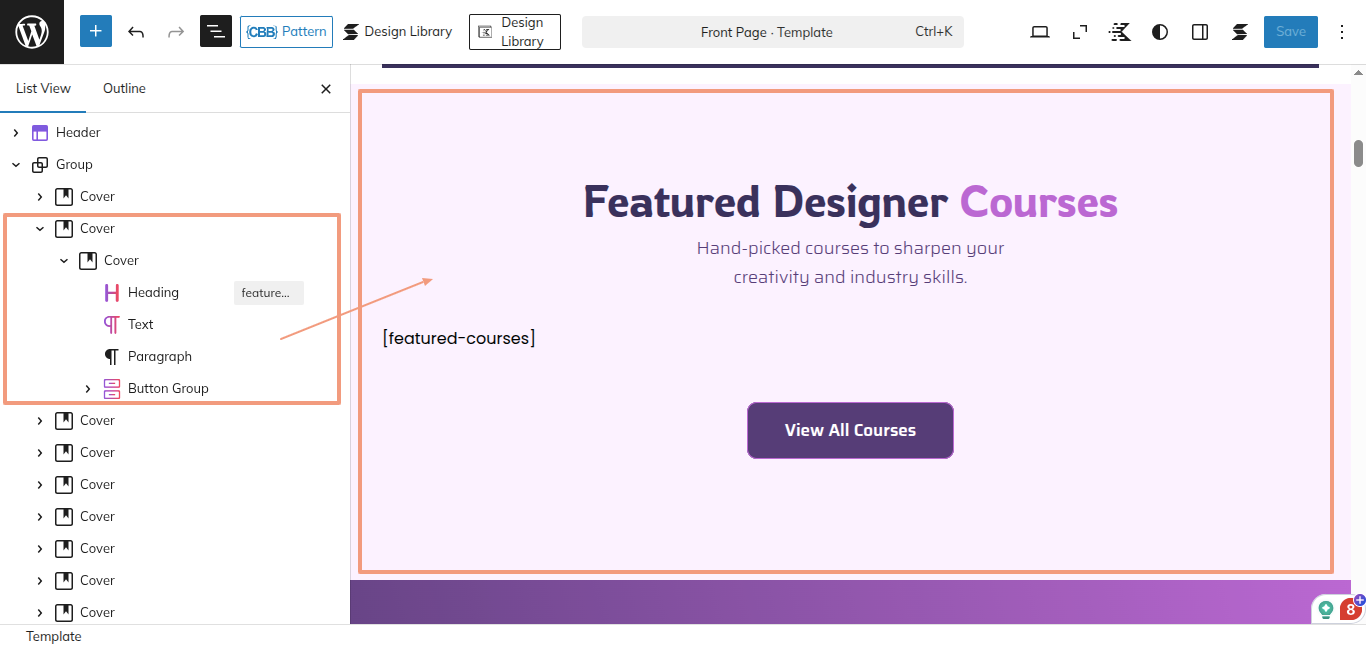Collapse the Group block chevron
Image resolution: width=1366 pixels, height=649 pixels.
pyautogui.click(x=16, y=164)
